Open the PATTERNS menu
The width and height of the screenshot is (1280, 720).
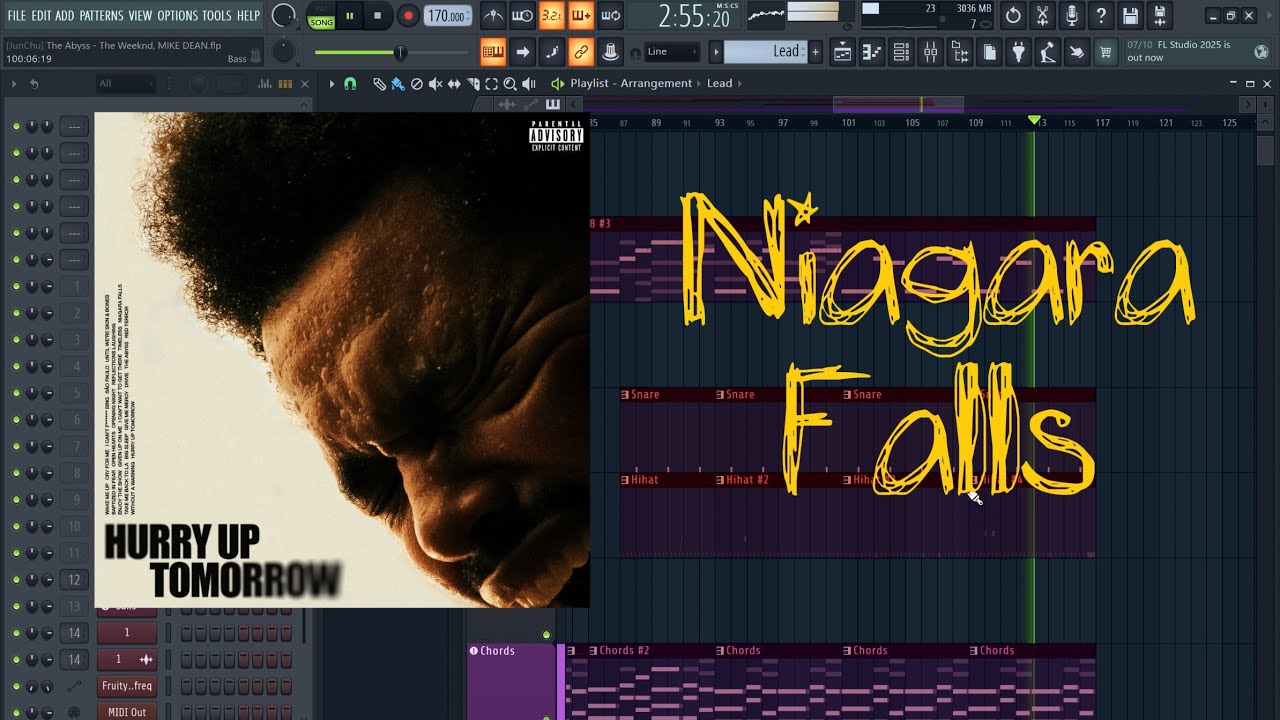pos(101,16)
